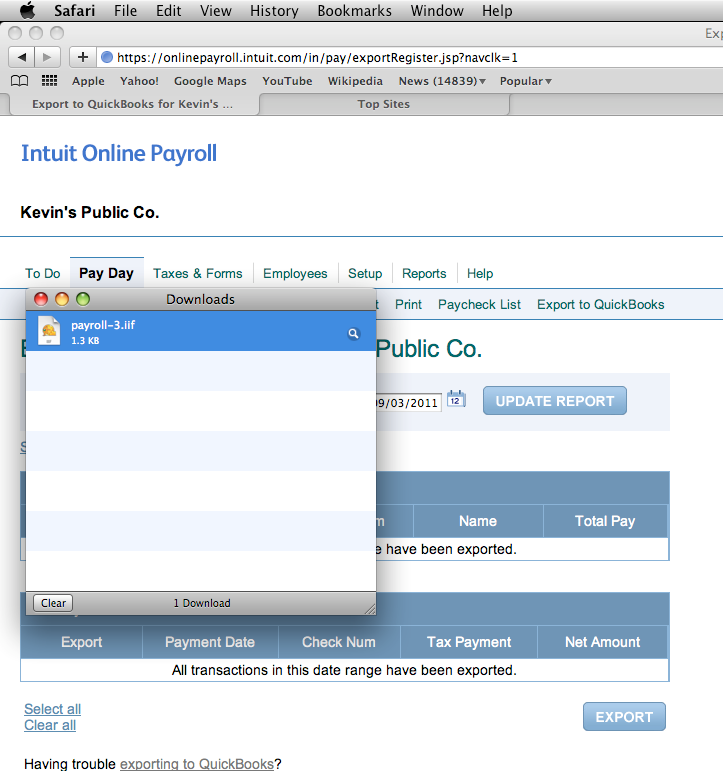723x771 pixels.
Task: Click the Downloads window resize grip
Action: click(x=370, y=609)
